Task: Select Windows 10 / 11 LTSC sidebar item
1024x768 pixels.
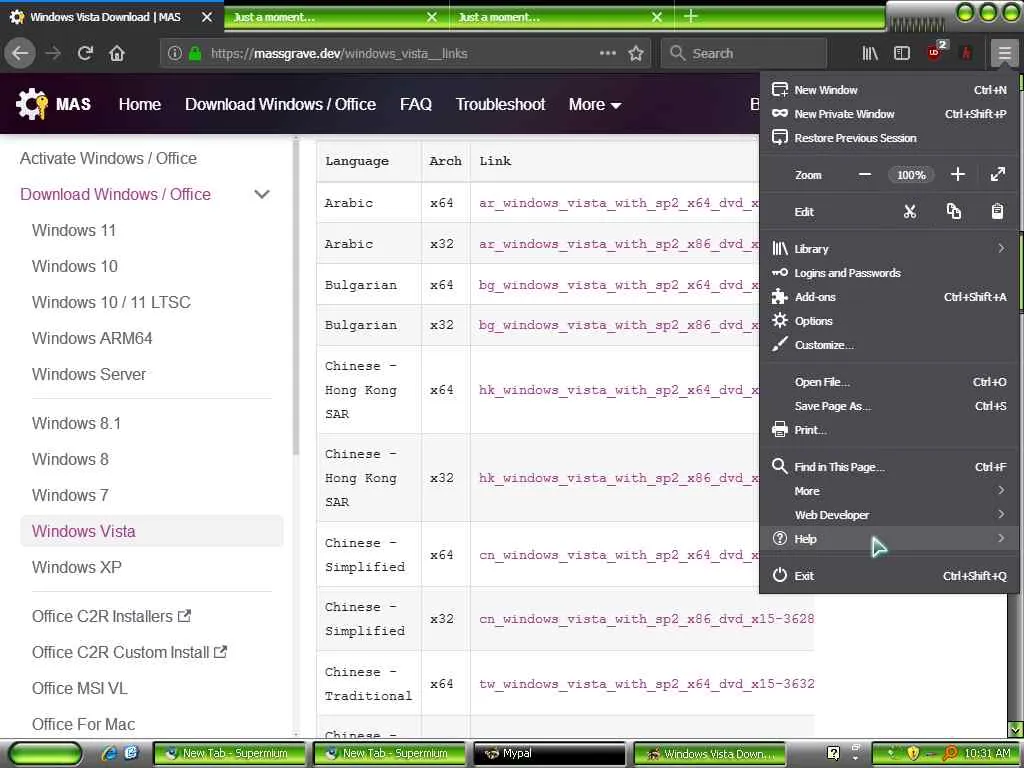Action: [x=111, y=302]
